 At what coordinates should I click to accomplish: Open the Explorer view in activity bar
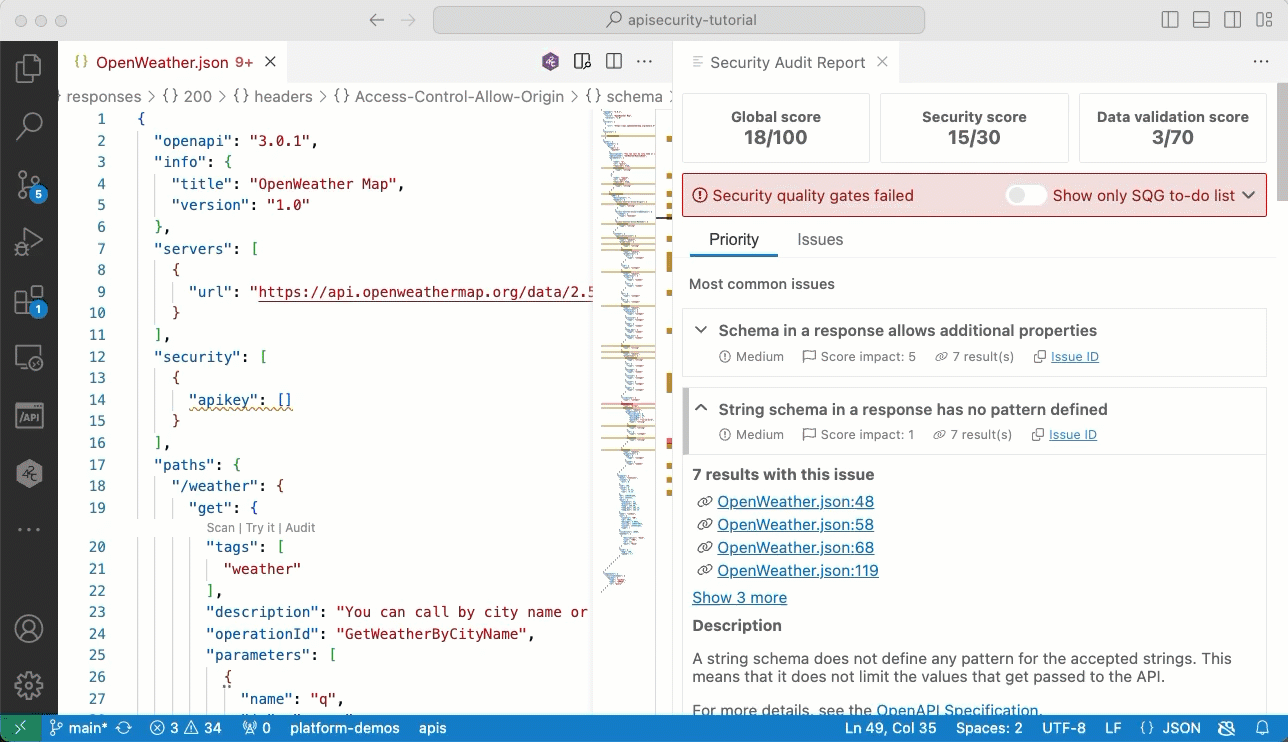29,69
